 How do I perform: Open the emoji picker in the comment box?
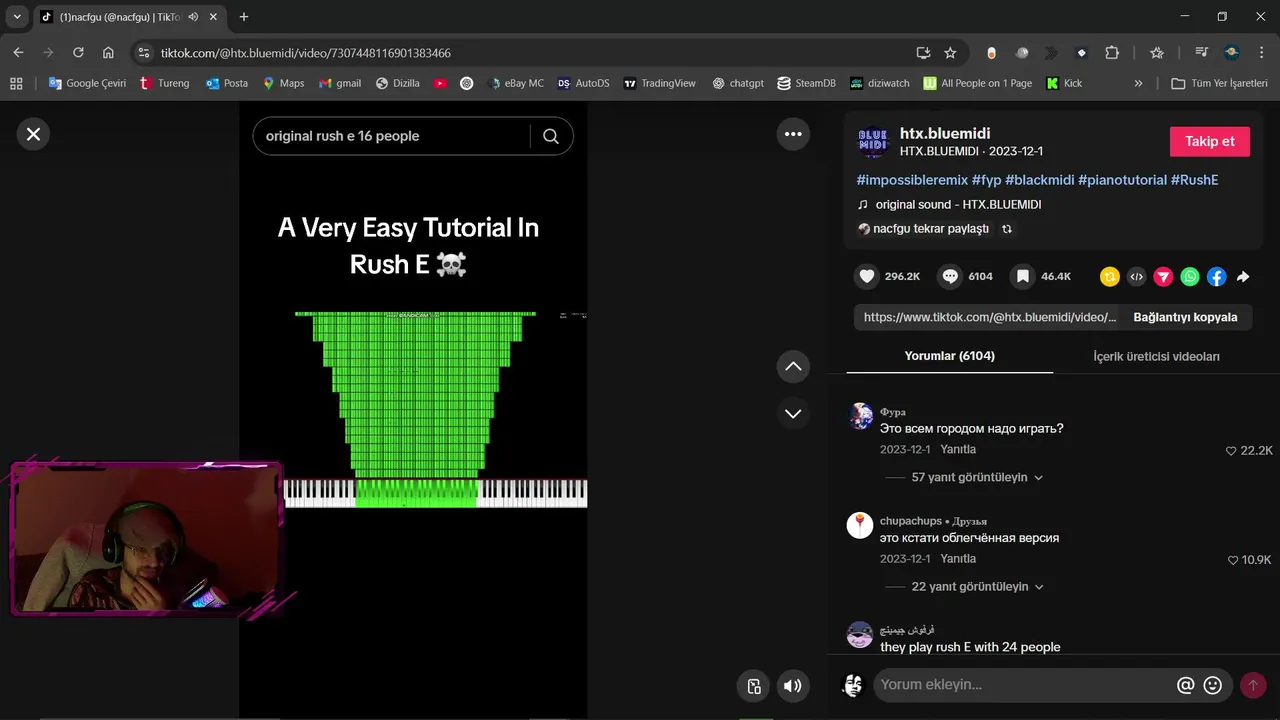[x=1213, y=685]
